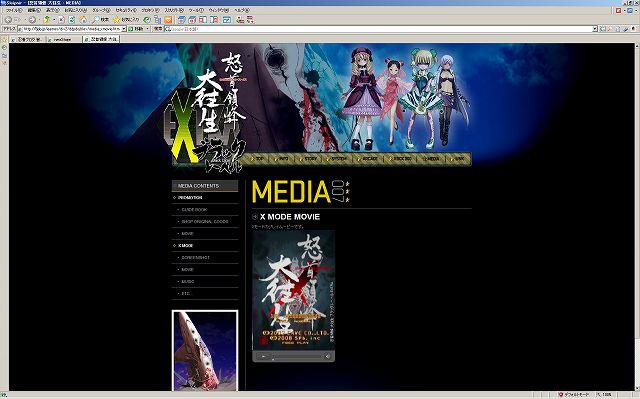Click the blue icon at menu bar's right

(x=629, y=10)
